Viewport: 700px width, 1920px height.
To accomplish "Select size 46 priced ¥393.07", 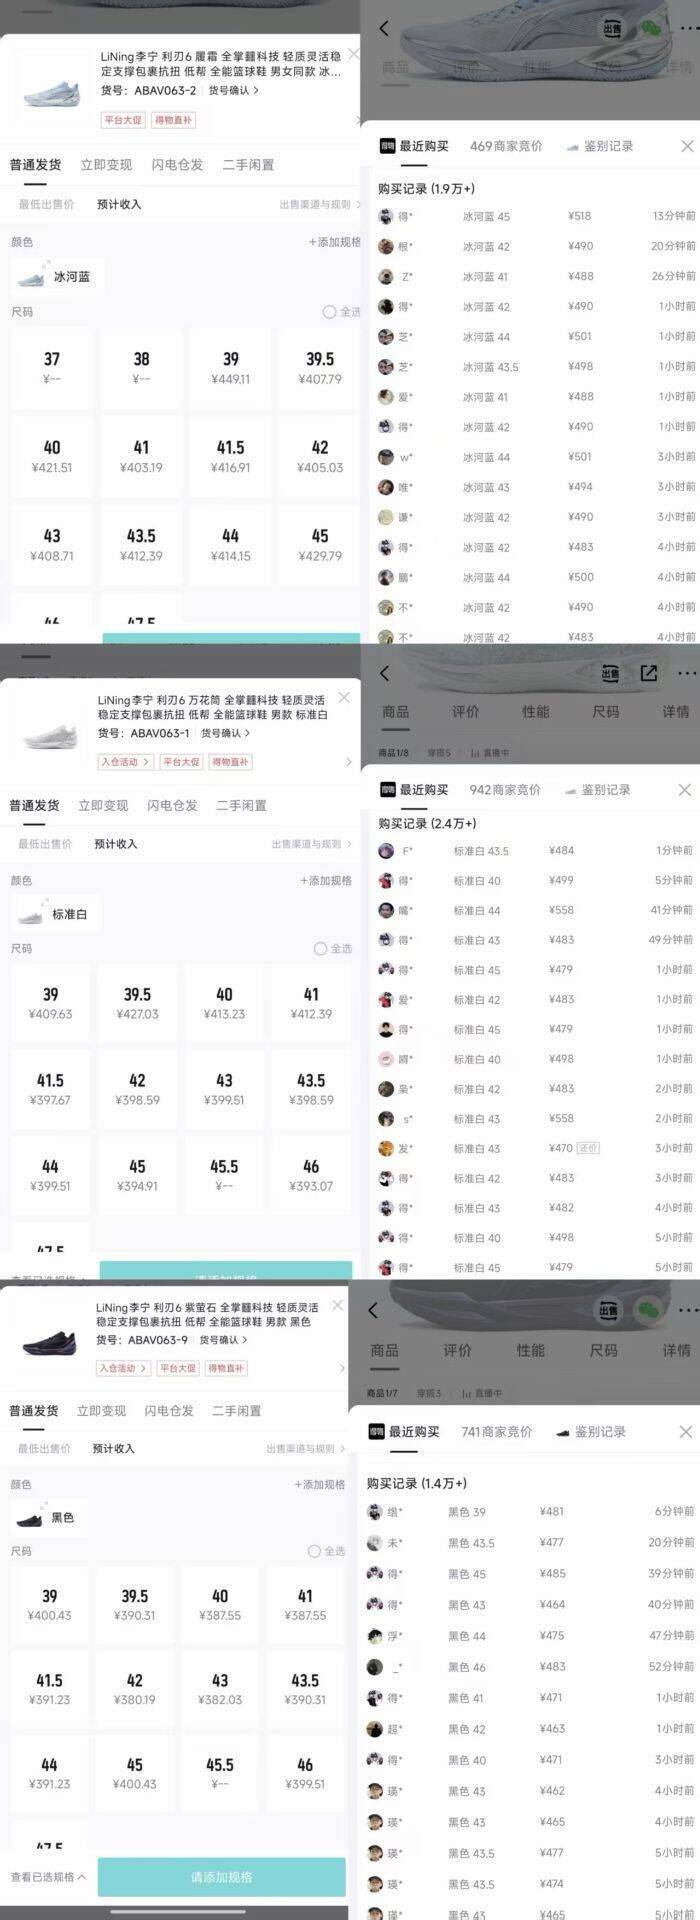I will 311,1175.
